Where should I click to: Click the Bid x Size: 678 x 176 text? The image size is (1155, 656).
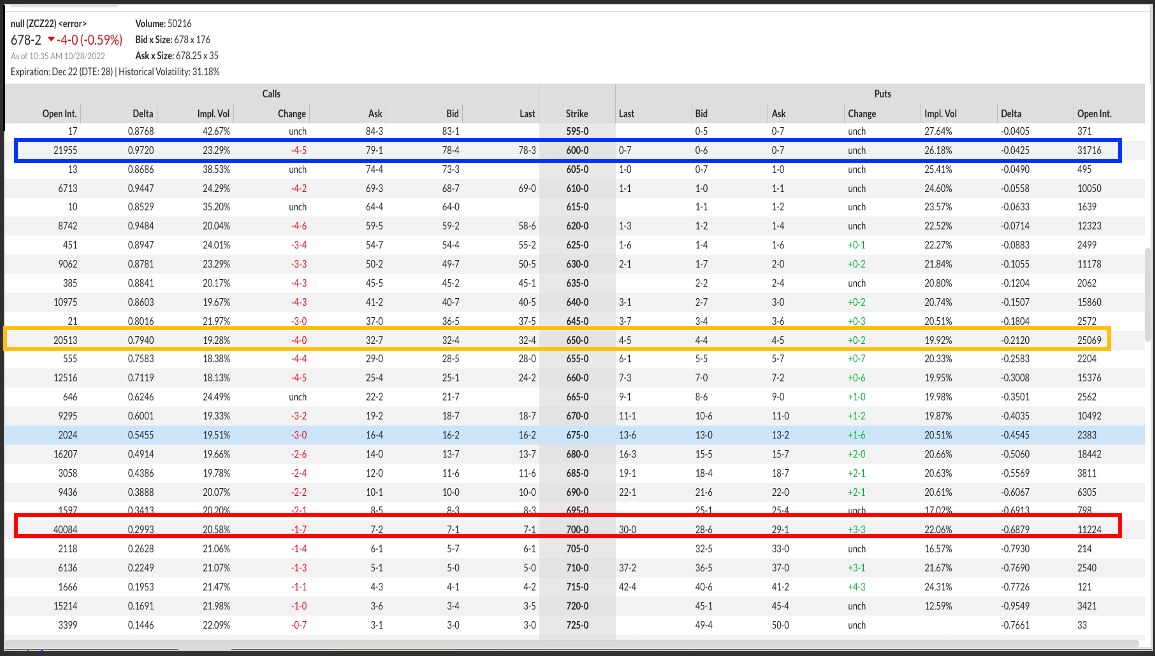click(173, 40)
